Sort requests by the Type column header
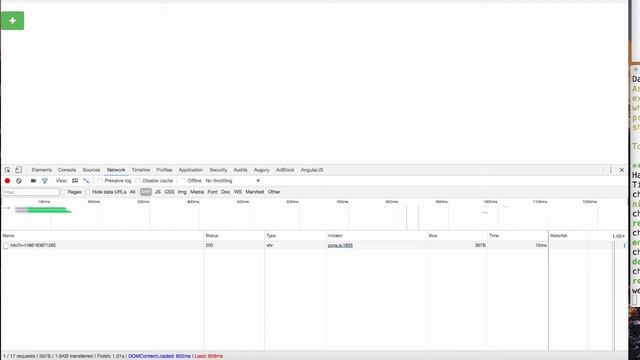Screen dimensions: 640x360 click(x=295, y=236)
